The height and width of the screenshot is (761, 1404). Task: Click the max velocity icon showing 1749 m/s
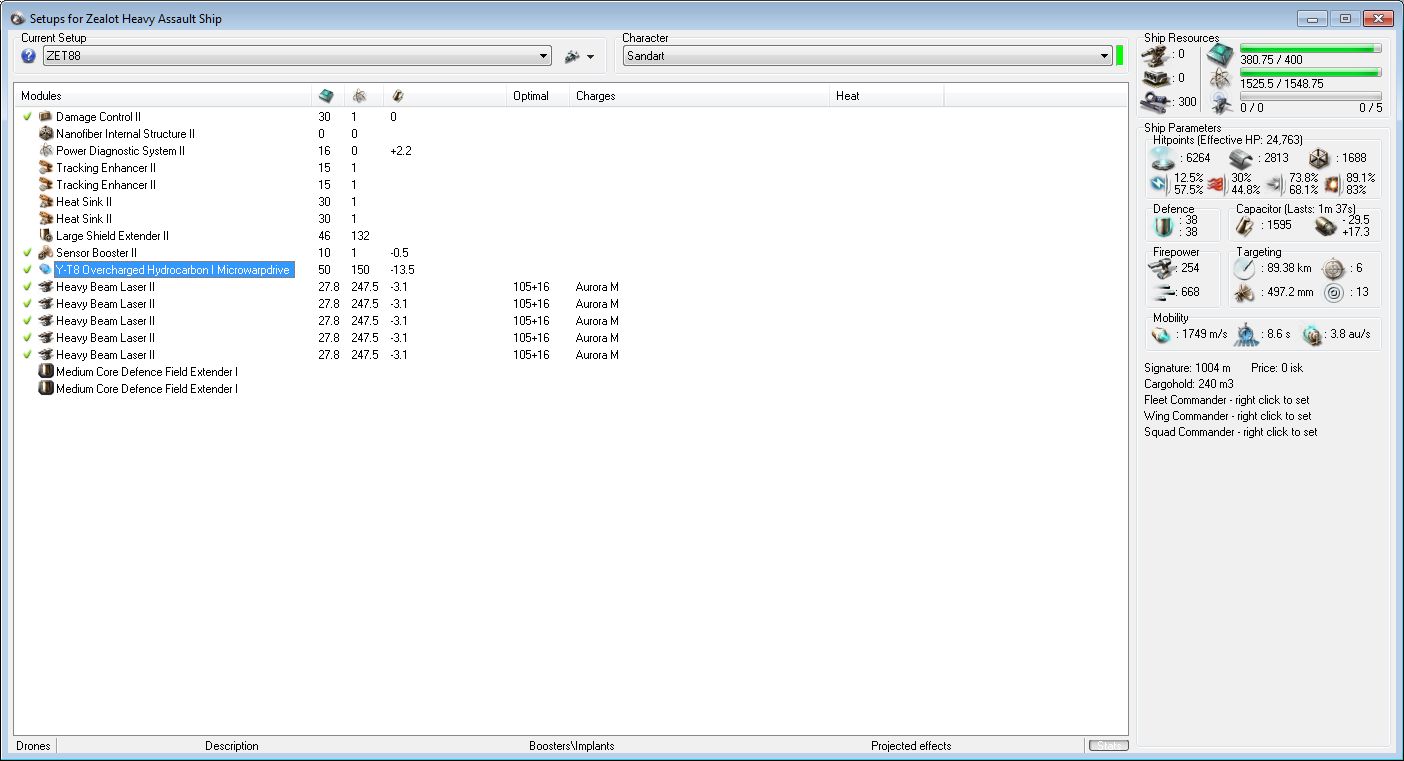[x=1160, y=334]
